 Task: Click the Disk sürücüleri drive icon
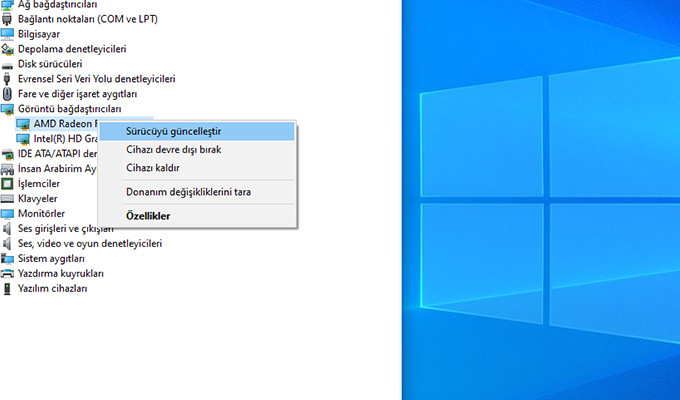coord(7,66)
